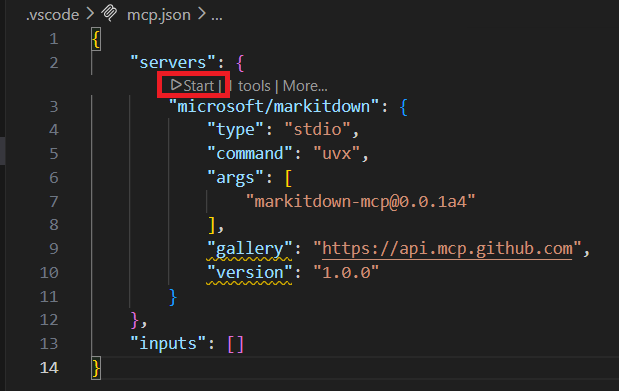Click line number 1 in the gutter
The image size is (619, 391).
(x=54, y=39)
